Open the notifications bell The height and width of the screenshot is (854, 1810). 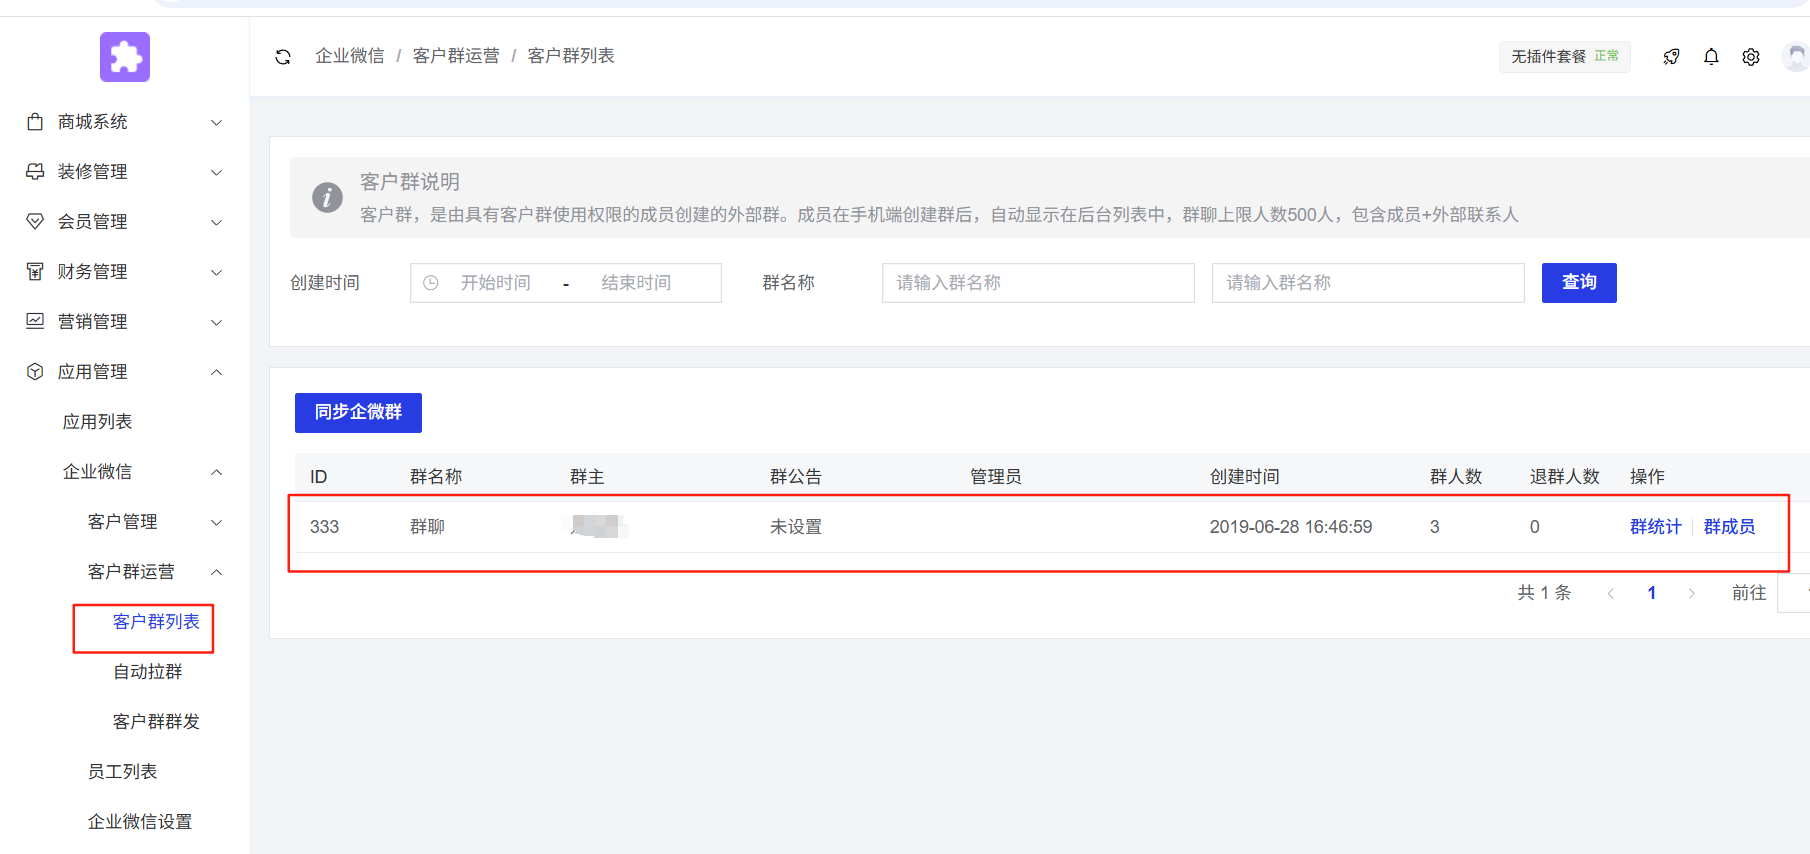coord(1711,57)
